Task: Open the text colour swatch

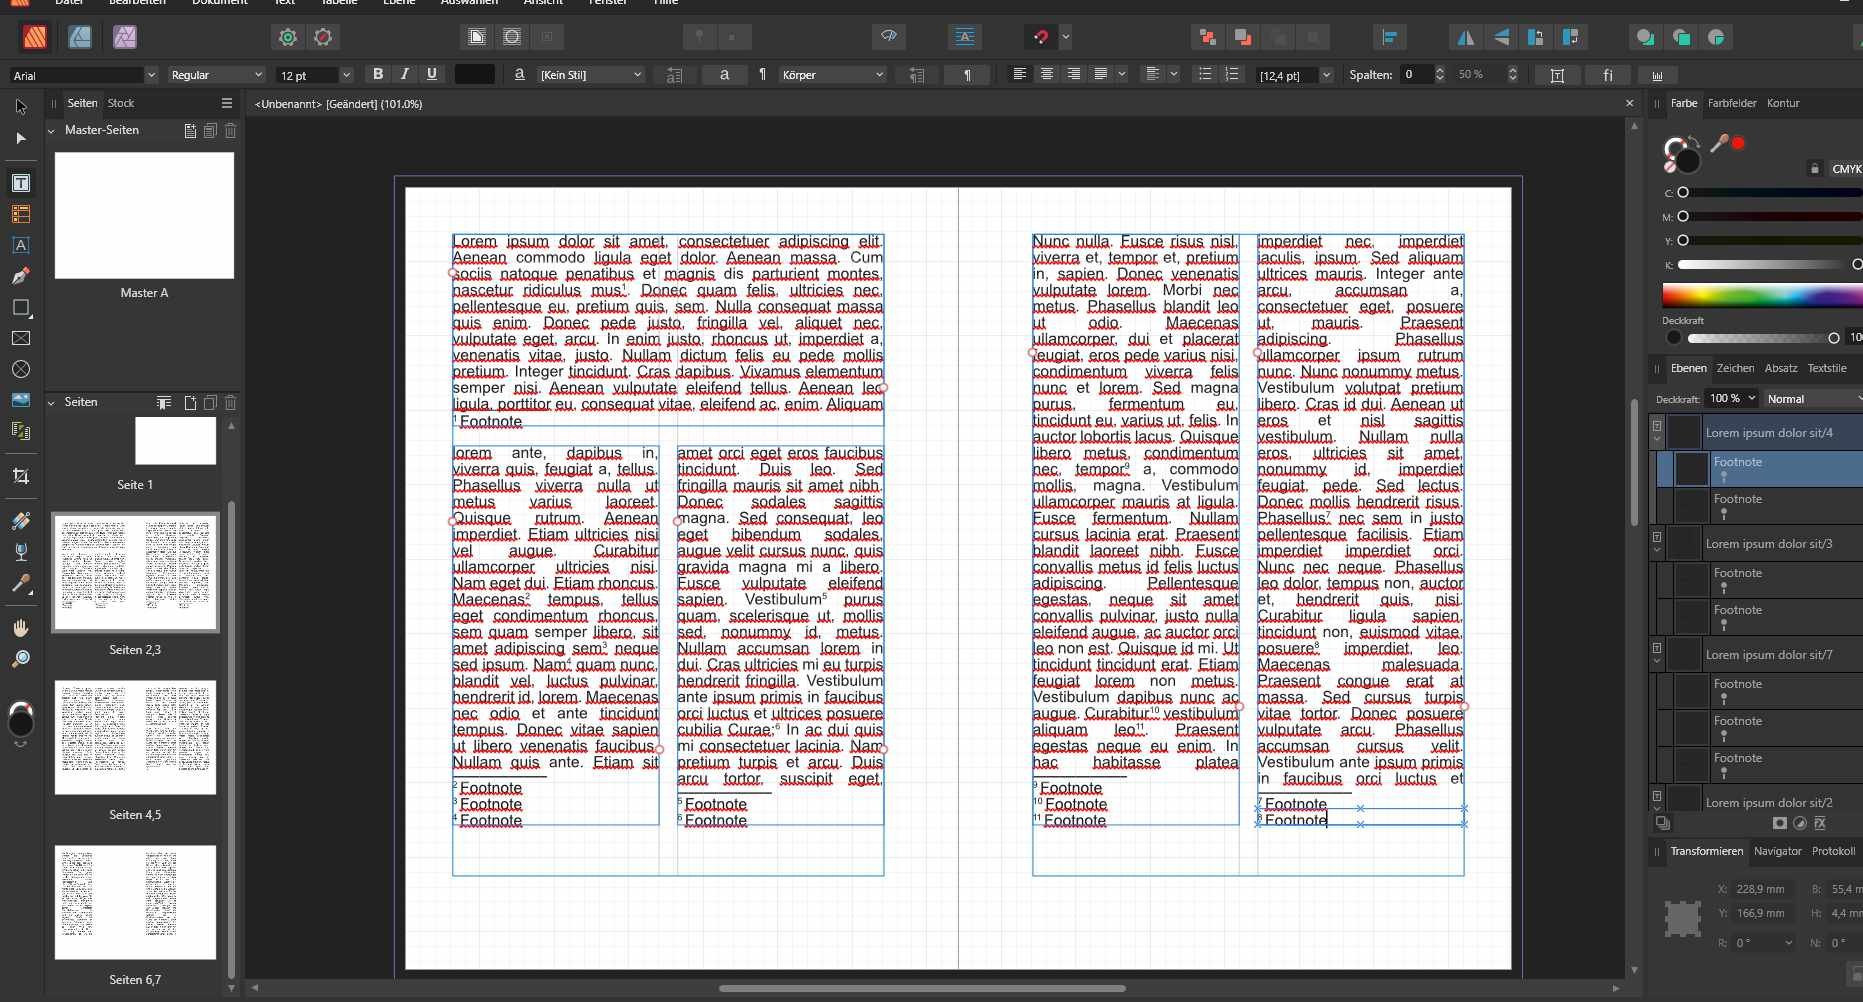Action: (x=475, y=74)
